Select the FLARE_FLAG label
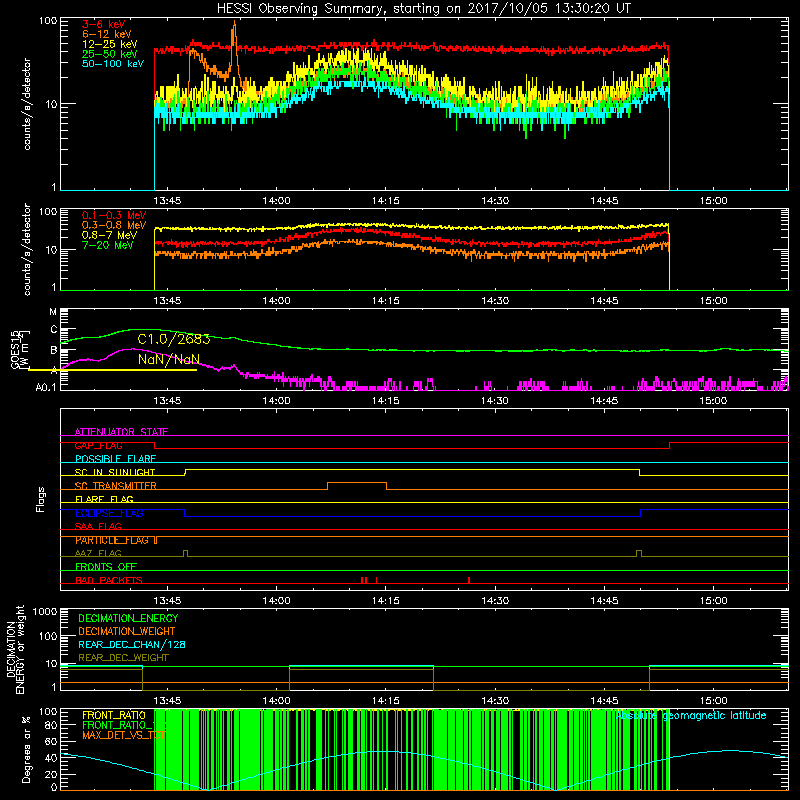Viewport: 800px width, 800px height. tap(104, 499)
